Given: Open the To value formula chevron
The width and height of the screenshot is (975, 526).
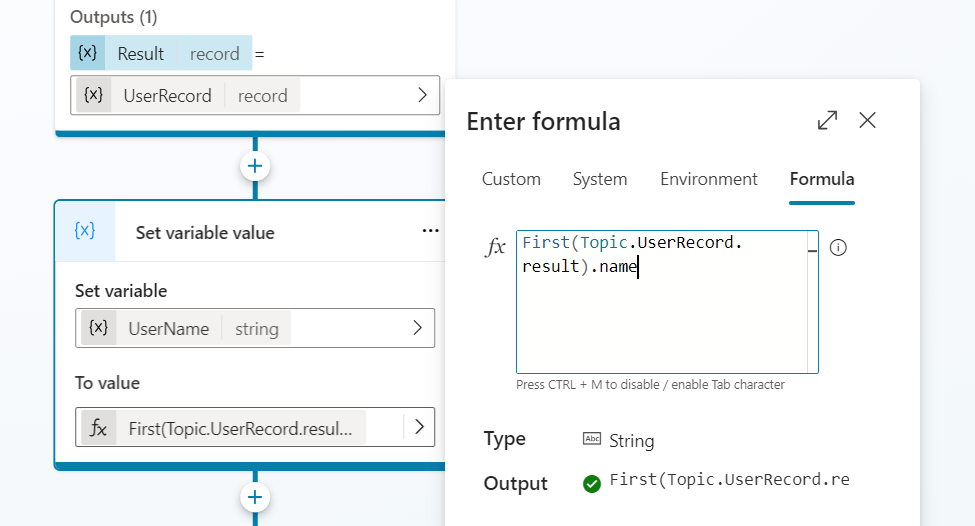Looking at the screenshot, I should [x=418, y=427].
